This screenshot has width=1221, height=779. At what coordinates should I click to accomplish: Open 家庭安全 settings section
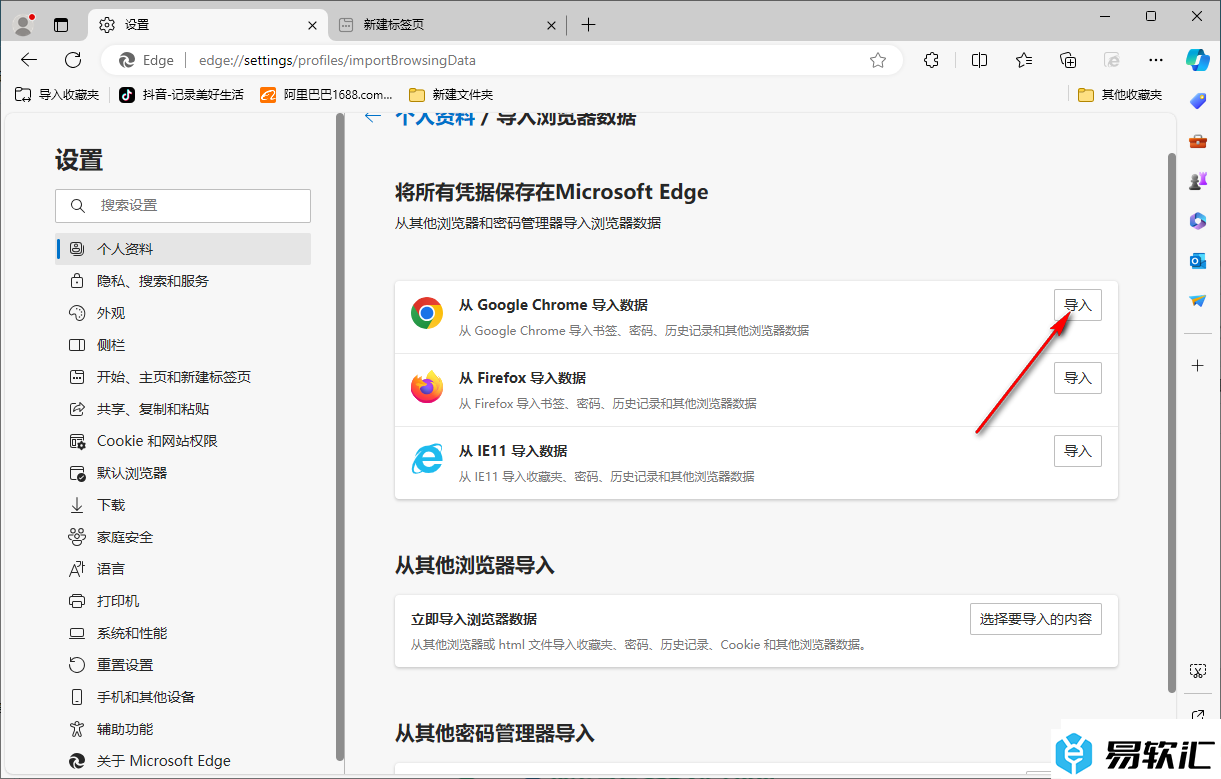[x=183, y=537]
